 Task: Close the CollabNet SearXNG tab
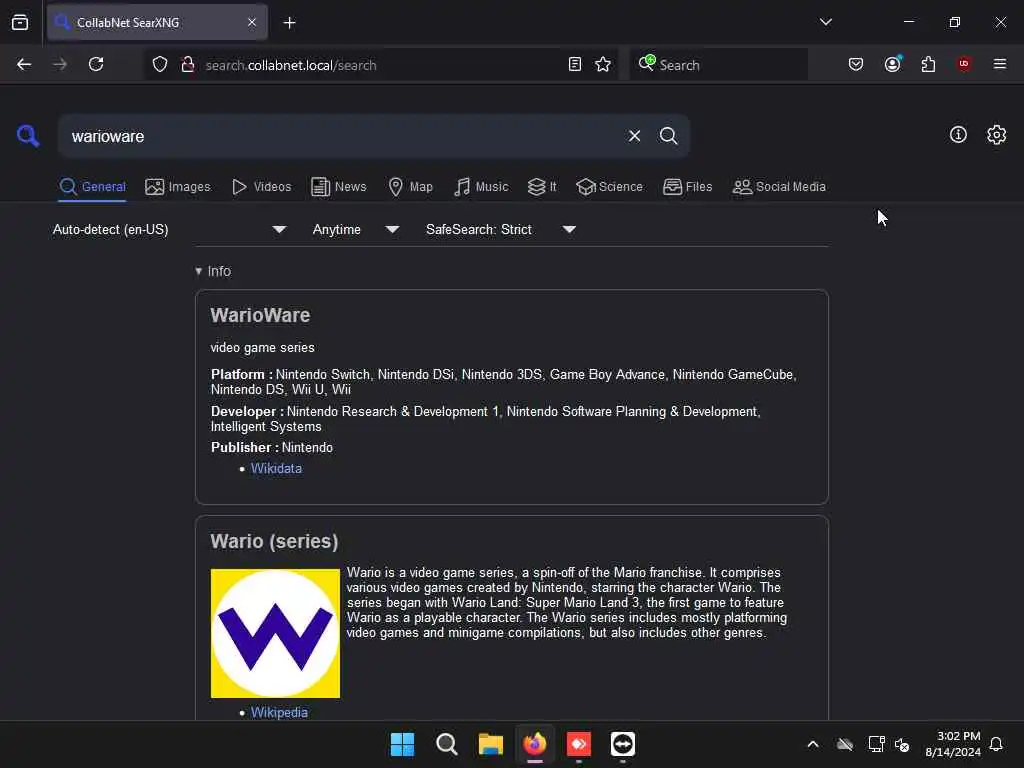(252, 22)
